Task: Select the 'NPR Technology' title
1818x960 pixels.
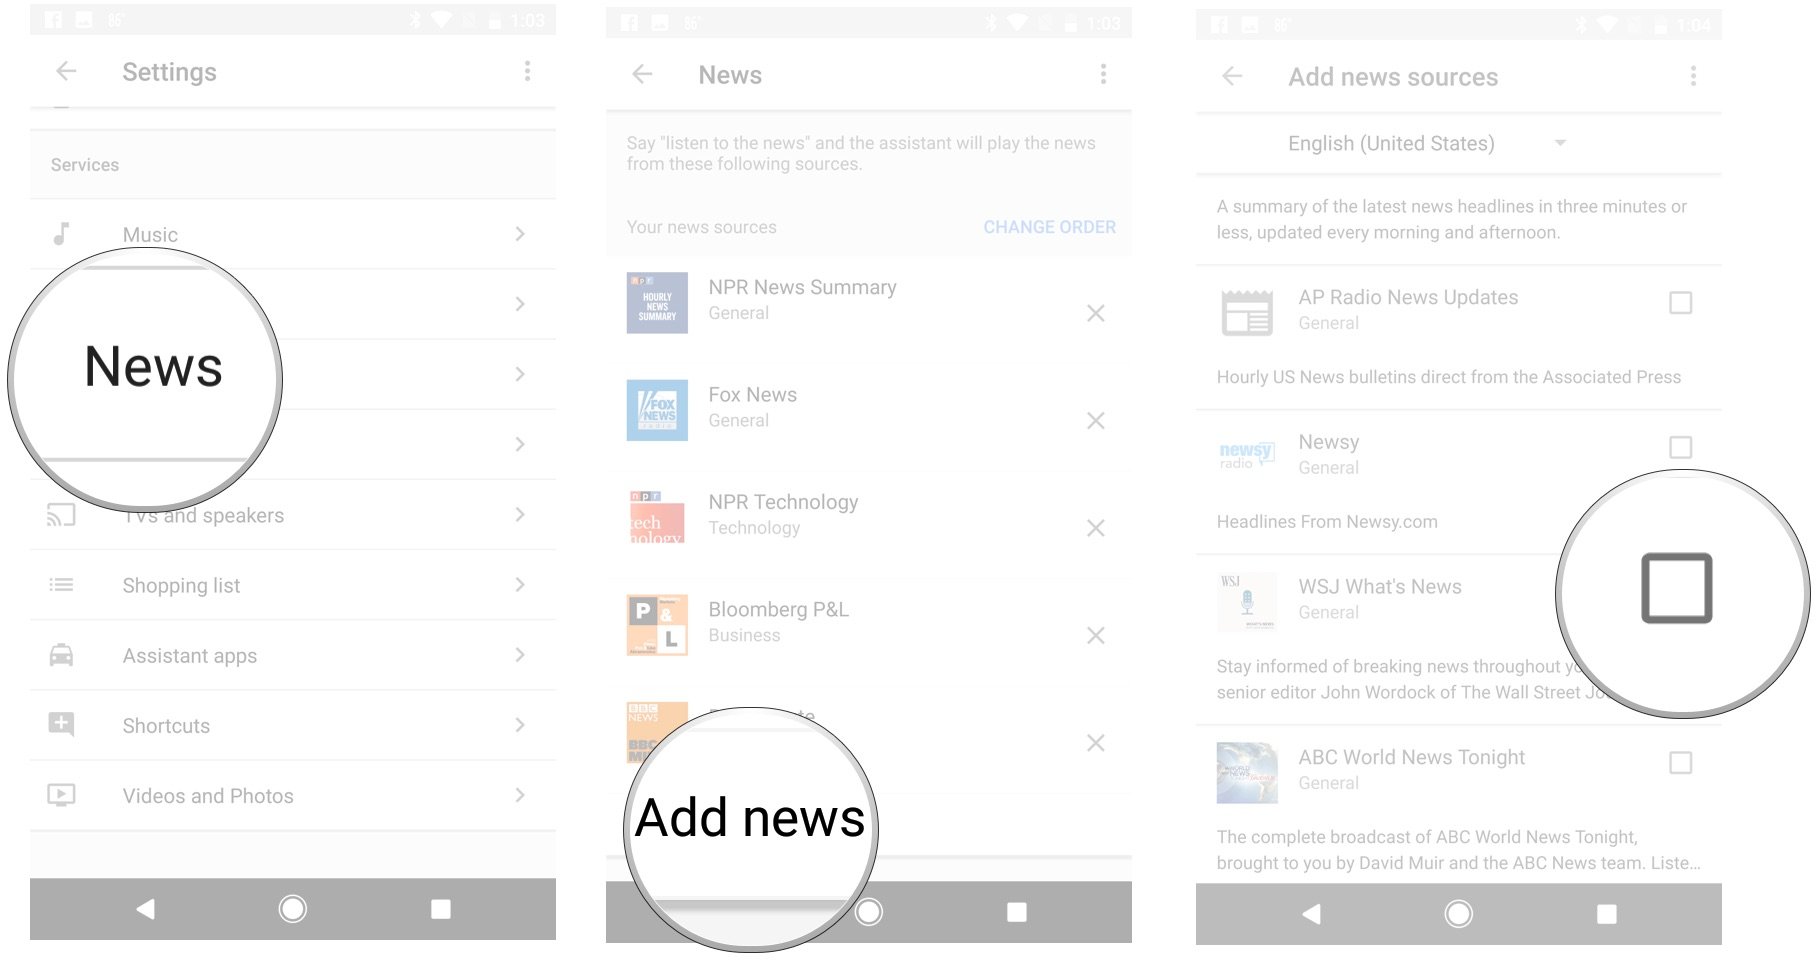Action: pyautogui.click(x=783, y=502)
